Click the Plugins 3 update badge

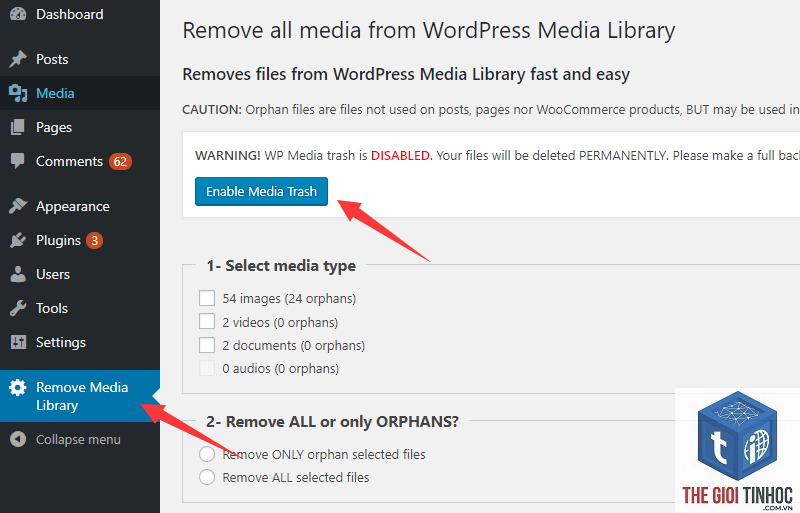[x=94, y=240]
